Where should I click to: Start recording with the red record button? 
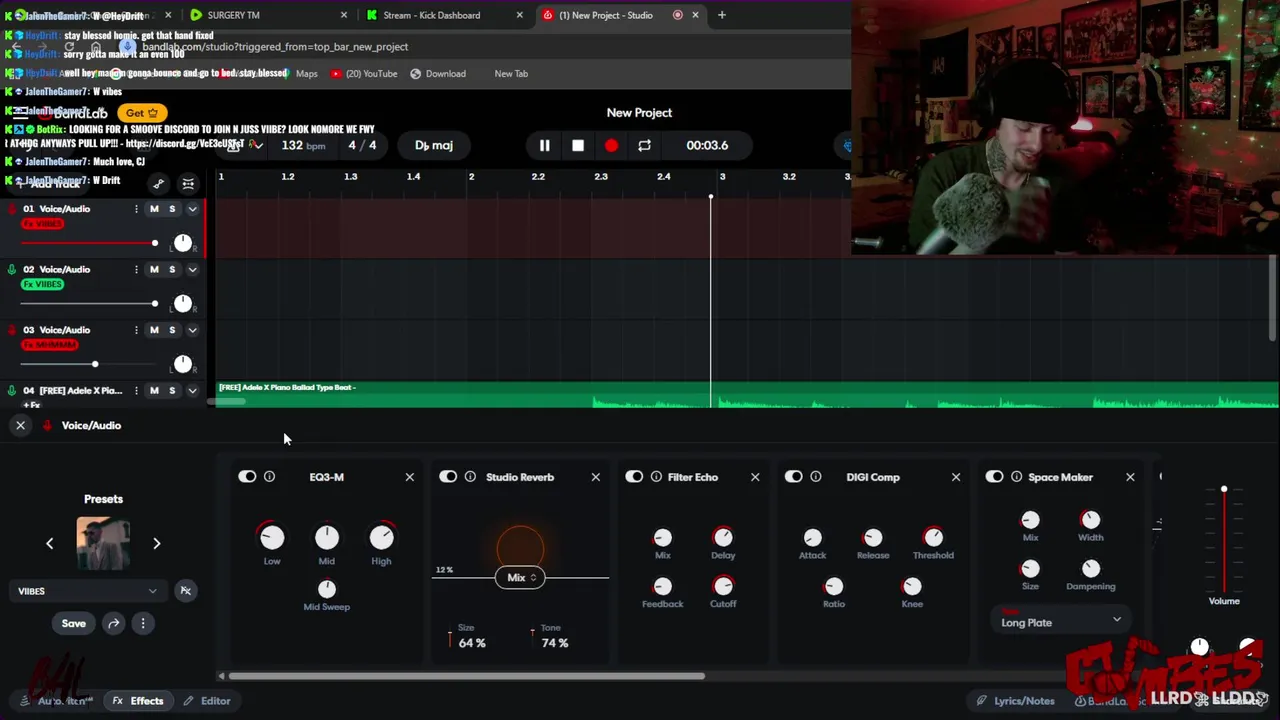[x=611, y=145]
